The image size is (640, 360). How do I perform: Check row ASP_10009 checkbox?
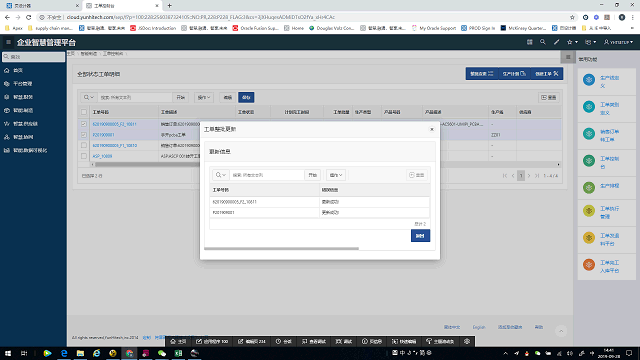(84, 156)
